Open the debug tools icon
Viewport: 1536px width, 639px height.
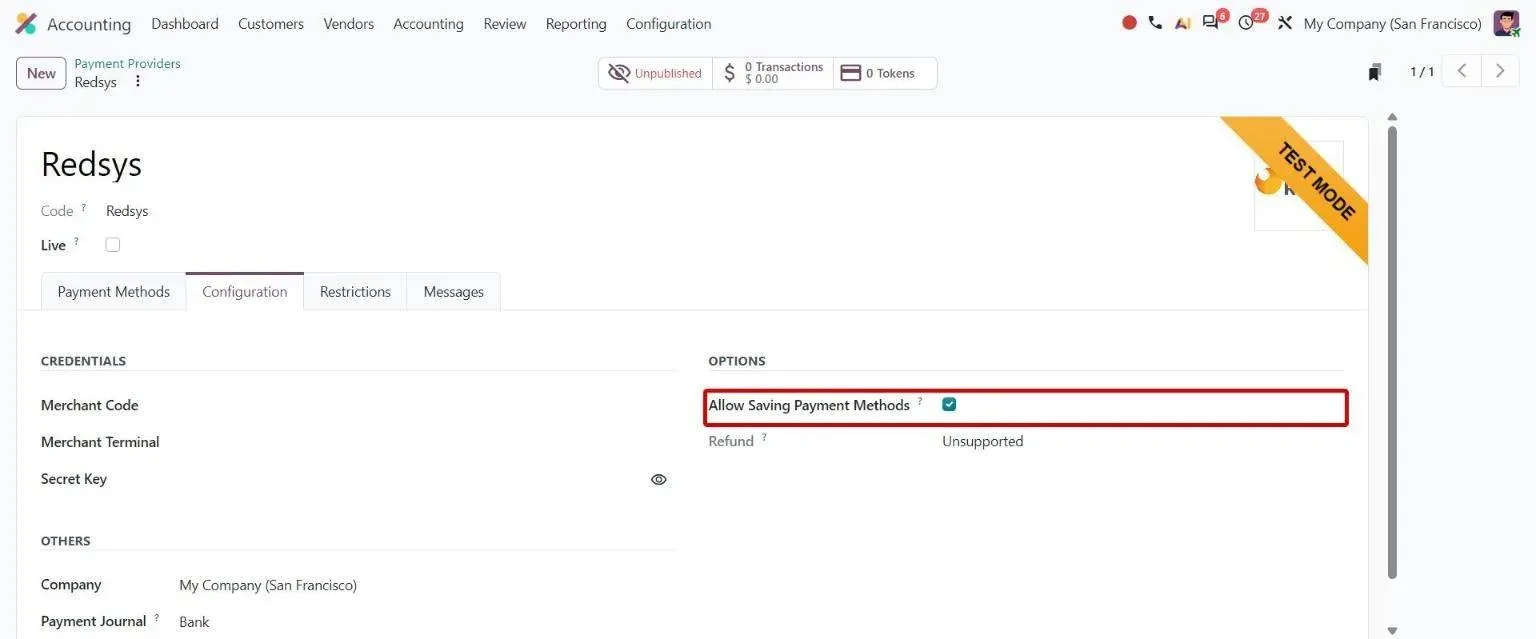tap(1285, 23)
